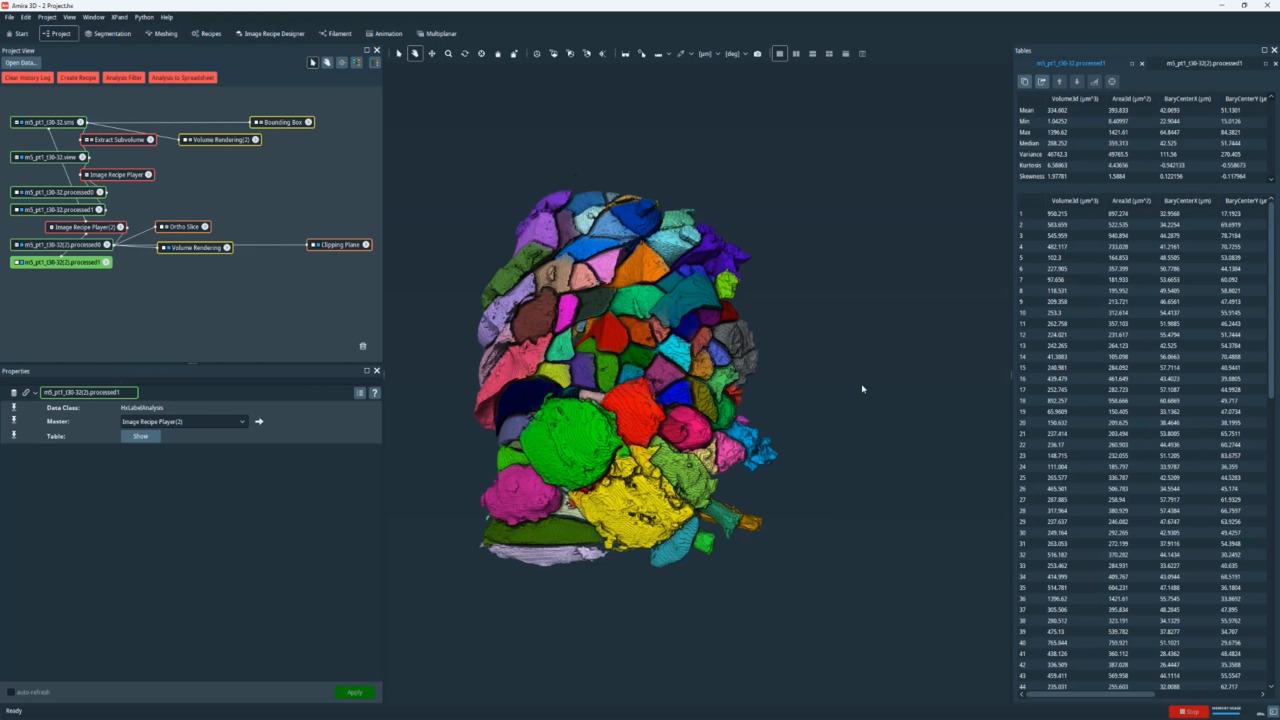Click the trash icon in Project View

[x=363, y=346]
